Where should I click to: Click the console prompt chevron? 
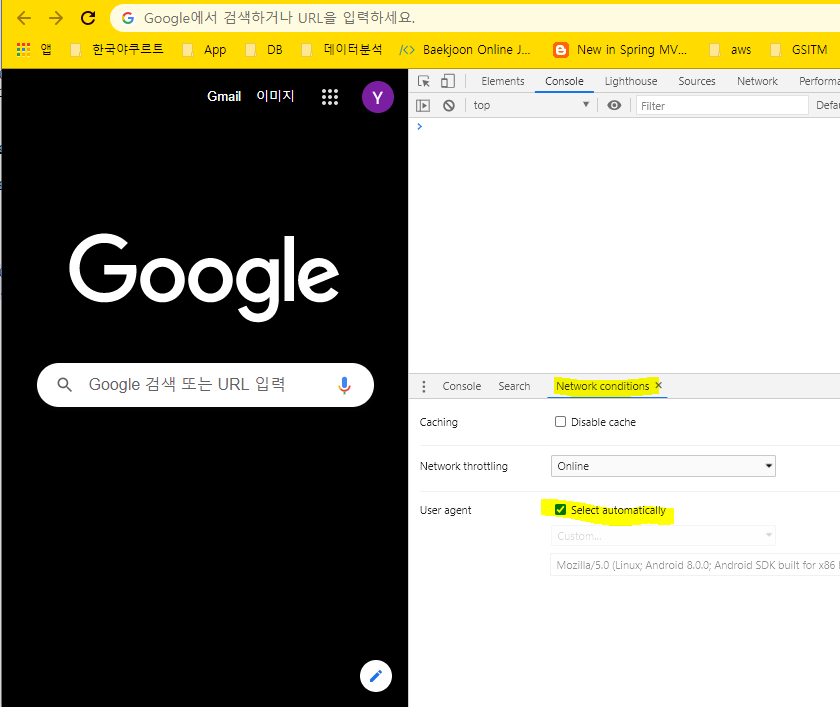tap(419, 126)
